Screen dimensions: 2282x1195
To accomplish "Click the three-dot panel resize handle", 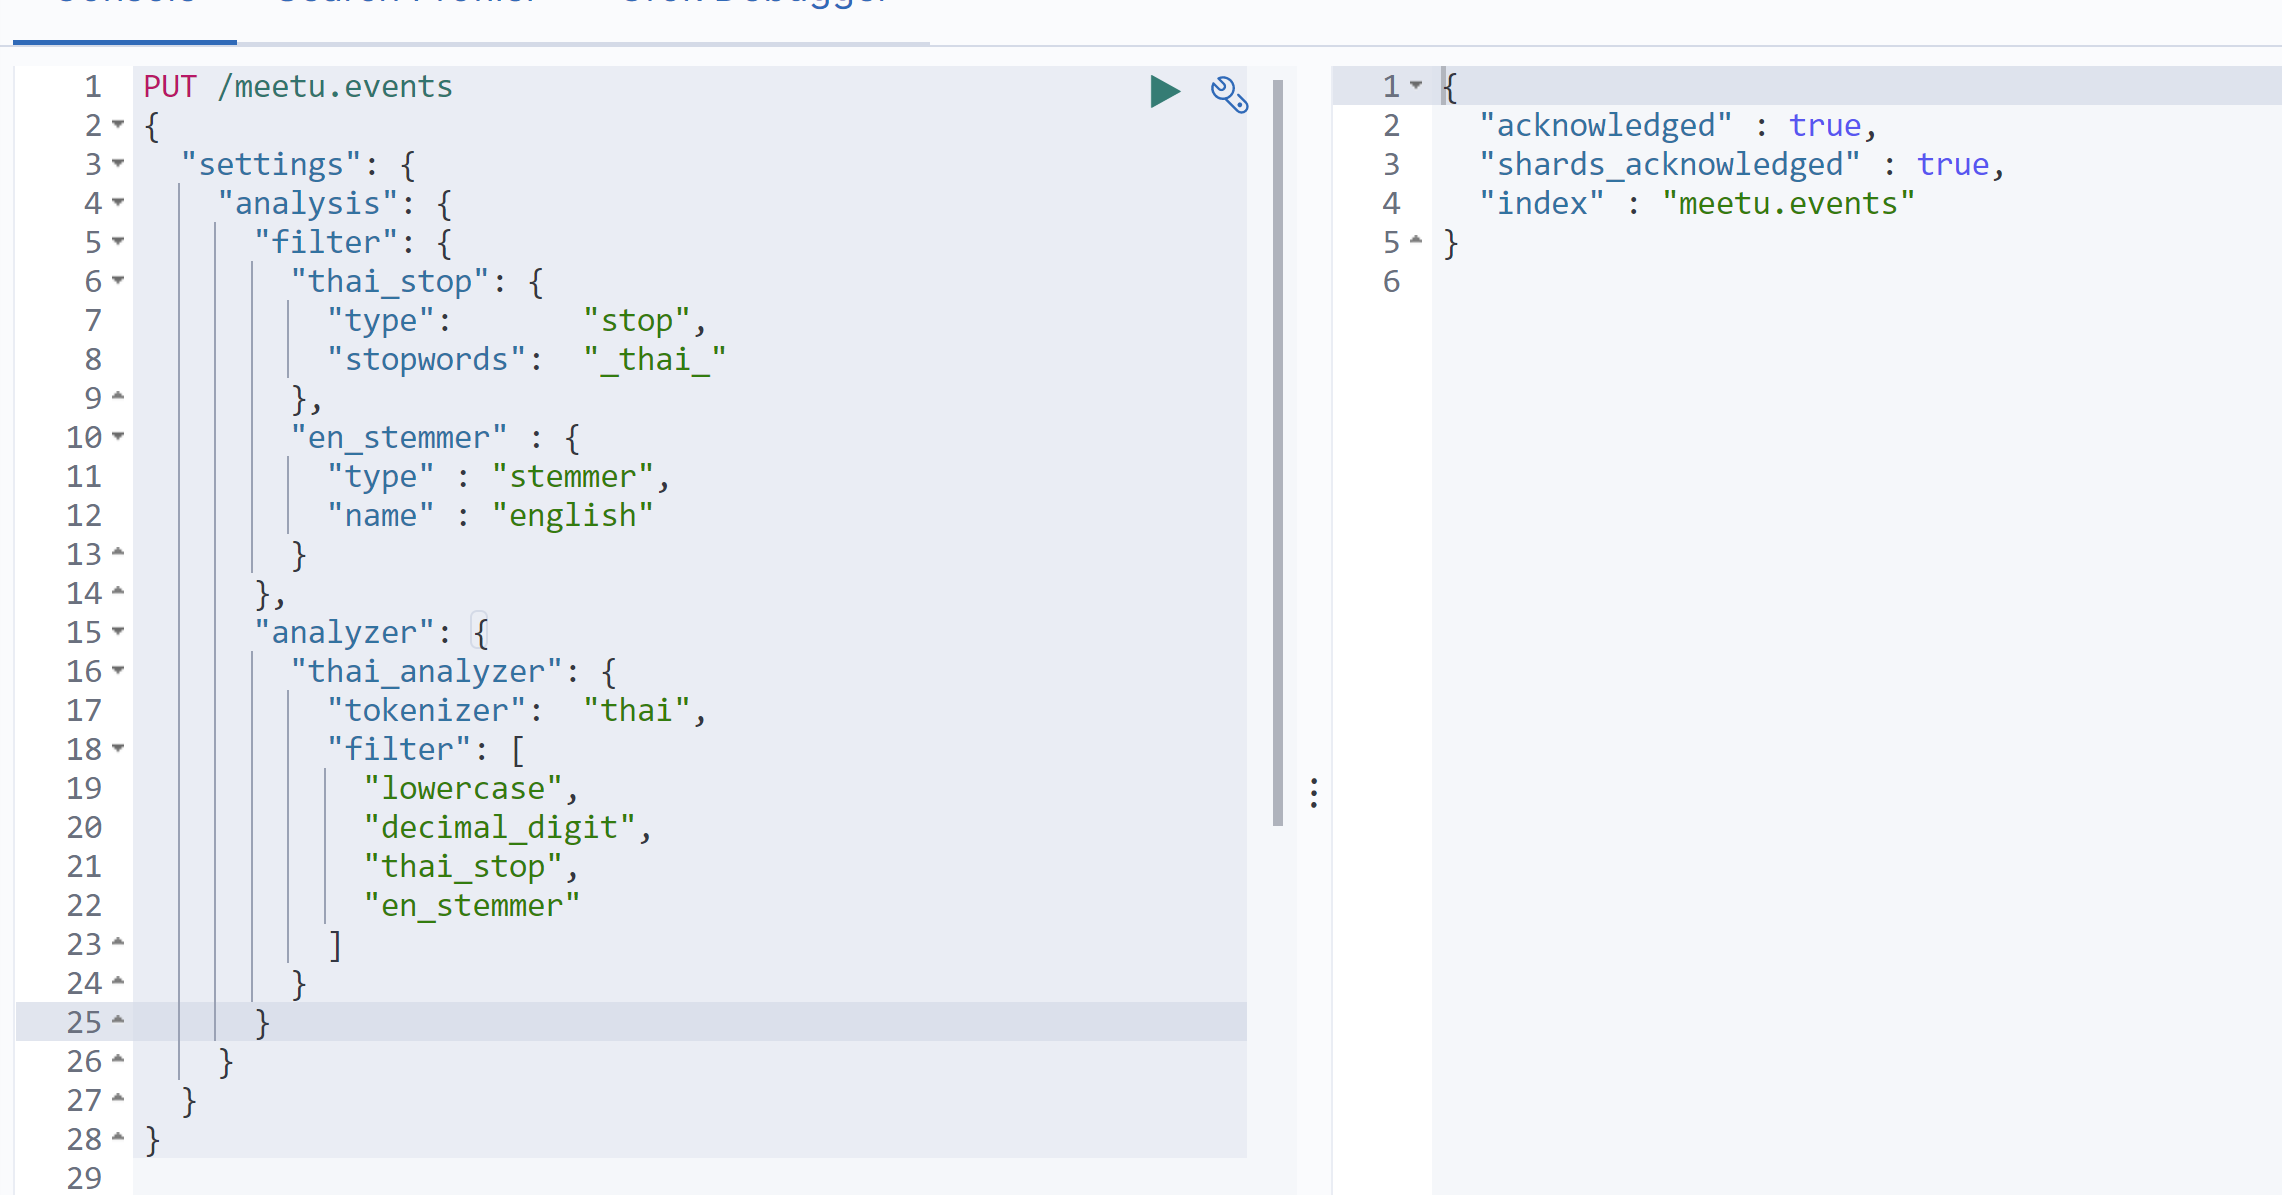I will click(1314, 793).
